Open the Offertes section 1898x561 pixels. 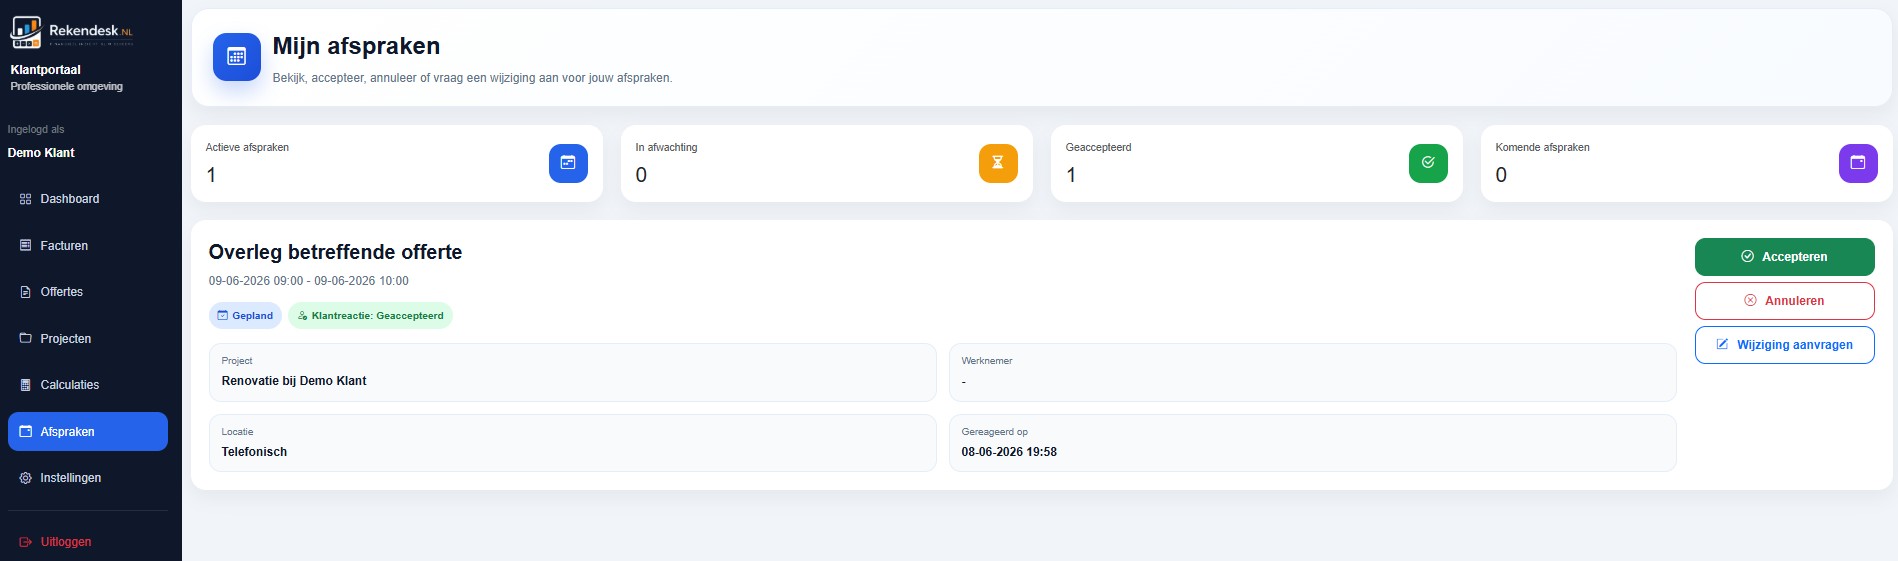click(x=88, y=292)
